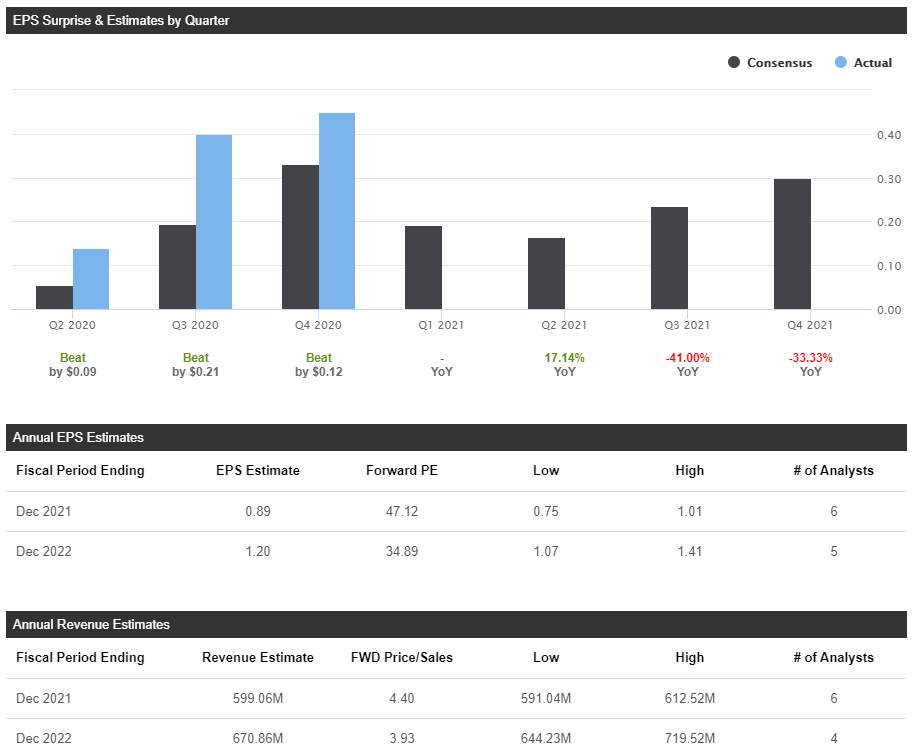The width and height of the screenshot is (914, 754).
Task: Click the dark Consensus bar for Q3 2020
Action: tap(176, 265)
